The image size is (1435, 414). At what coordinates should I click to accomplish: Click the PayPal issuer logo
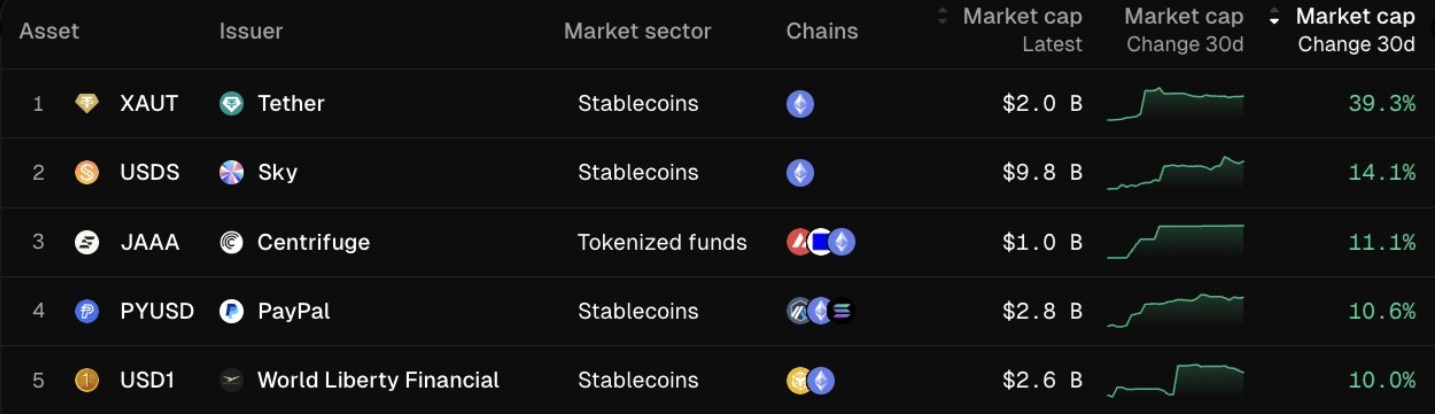231,311
